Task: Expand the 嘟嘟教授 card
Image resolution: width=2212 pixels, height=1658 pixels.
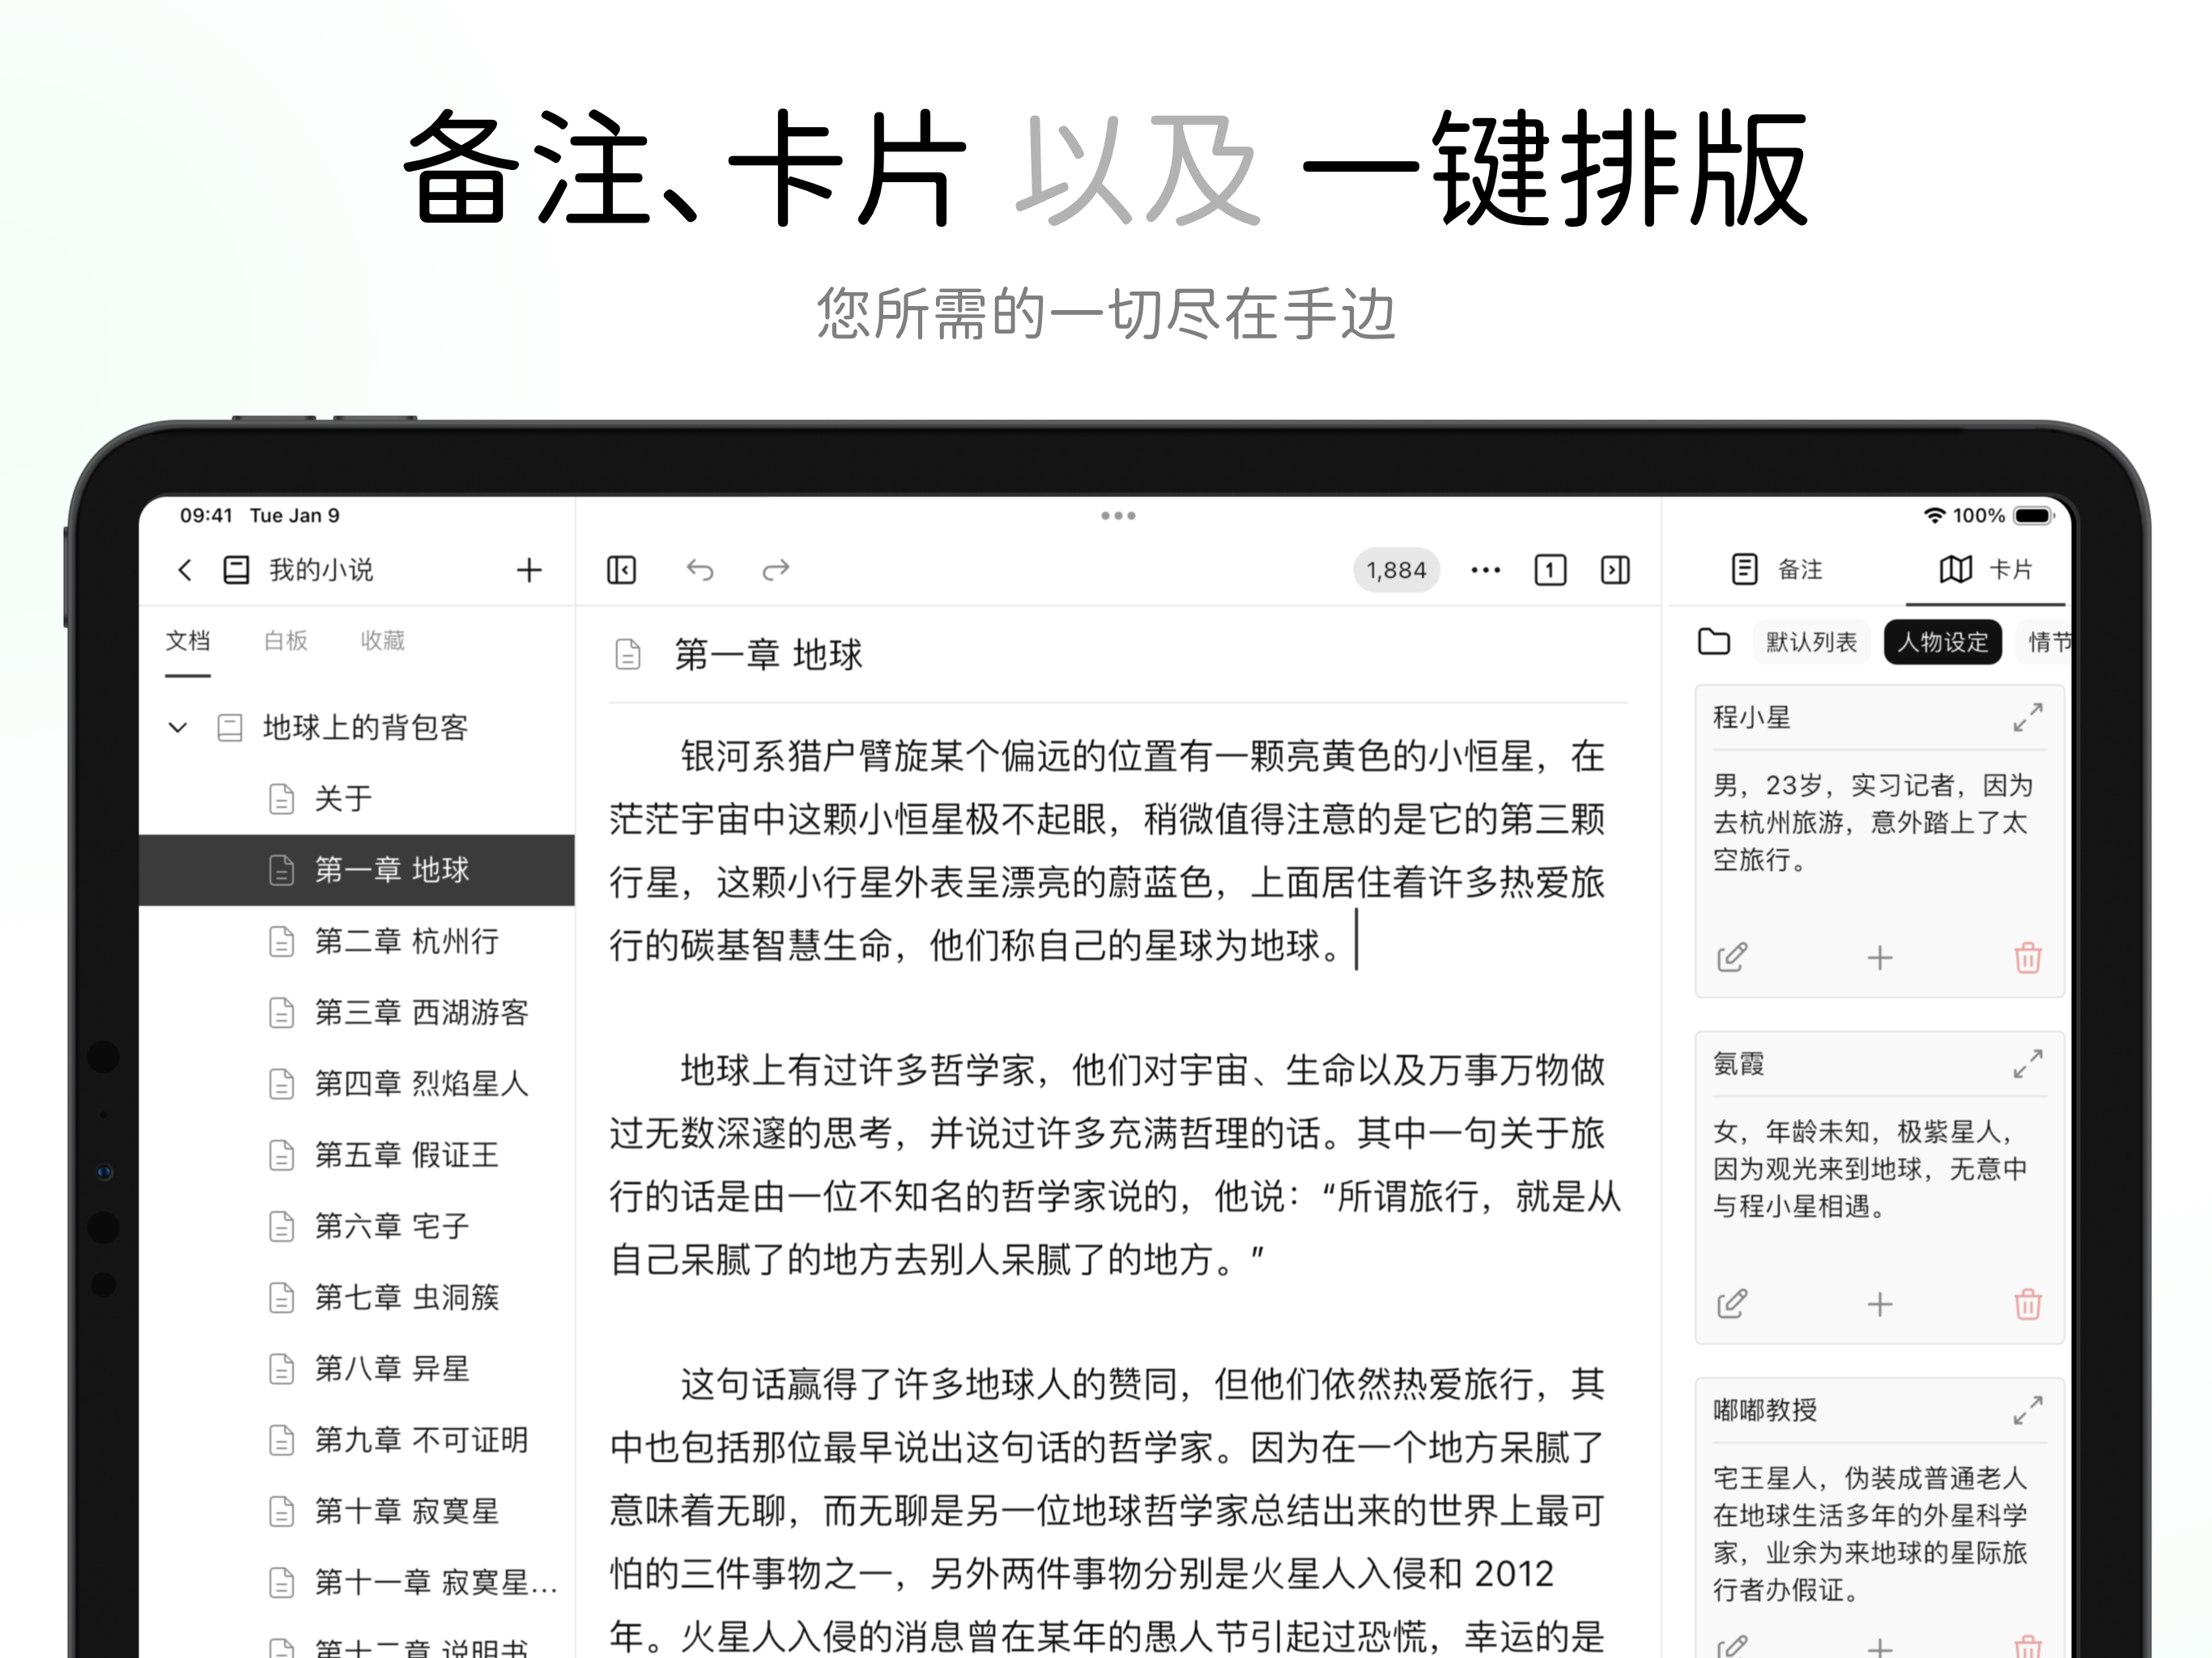Action: click(x=2027, y=1411)
